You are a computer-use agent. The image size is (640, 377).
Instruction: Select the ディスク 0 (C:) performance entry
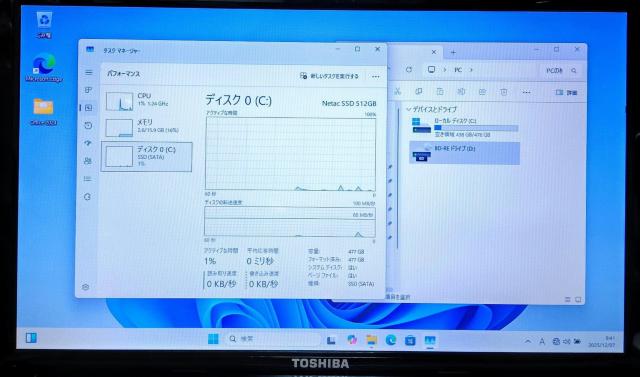[147, 157]
